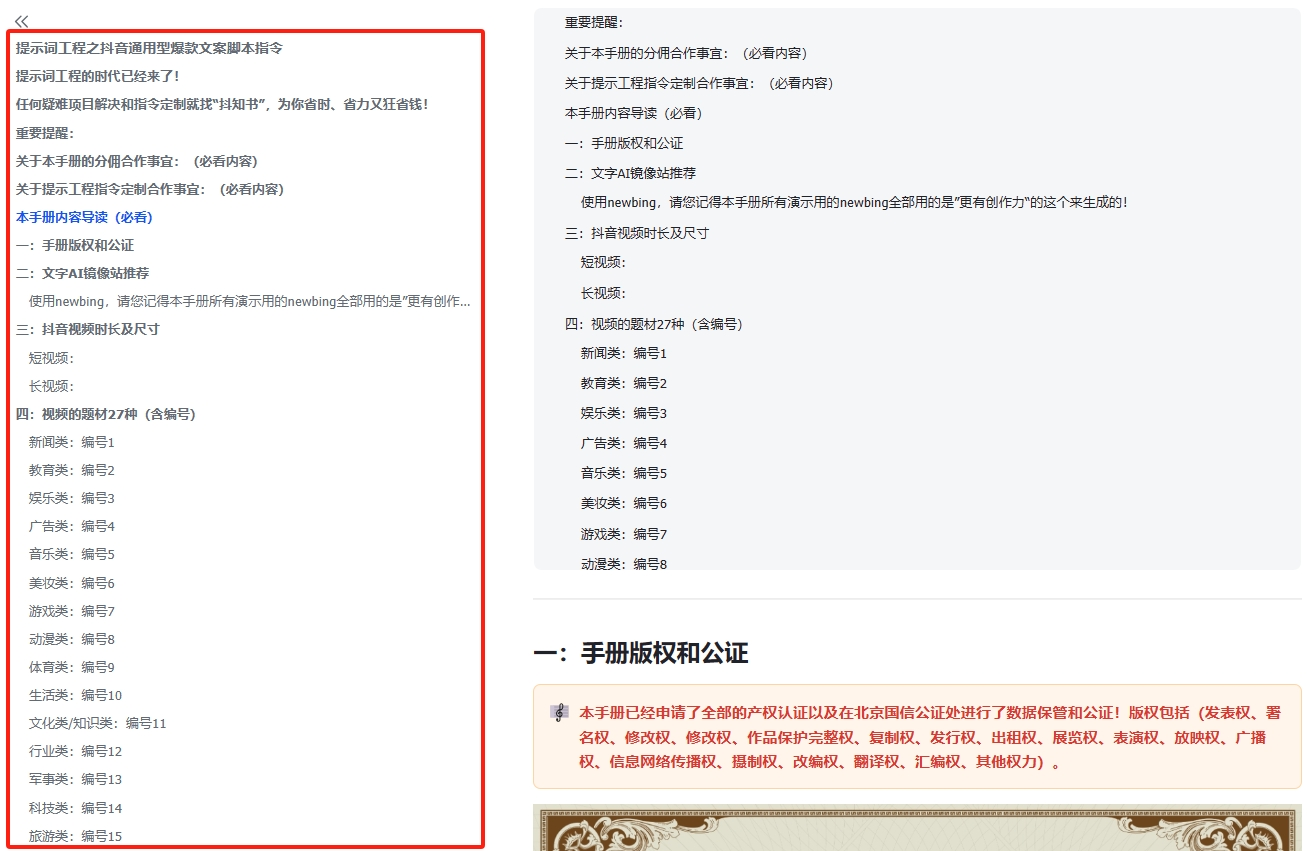Jump to 一：手册版权和公证 in sidebar outline
Image resolution: width=1307 pixels, height=851 pixels.
[x=75, y=245]
